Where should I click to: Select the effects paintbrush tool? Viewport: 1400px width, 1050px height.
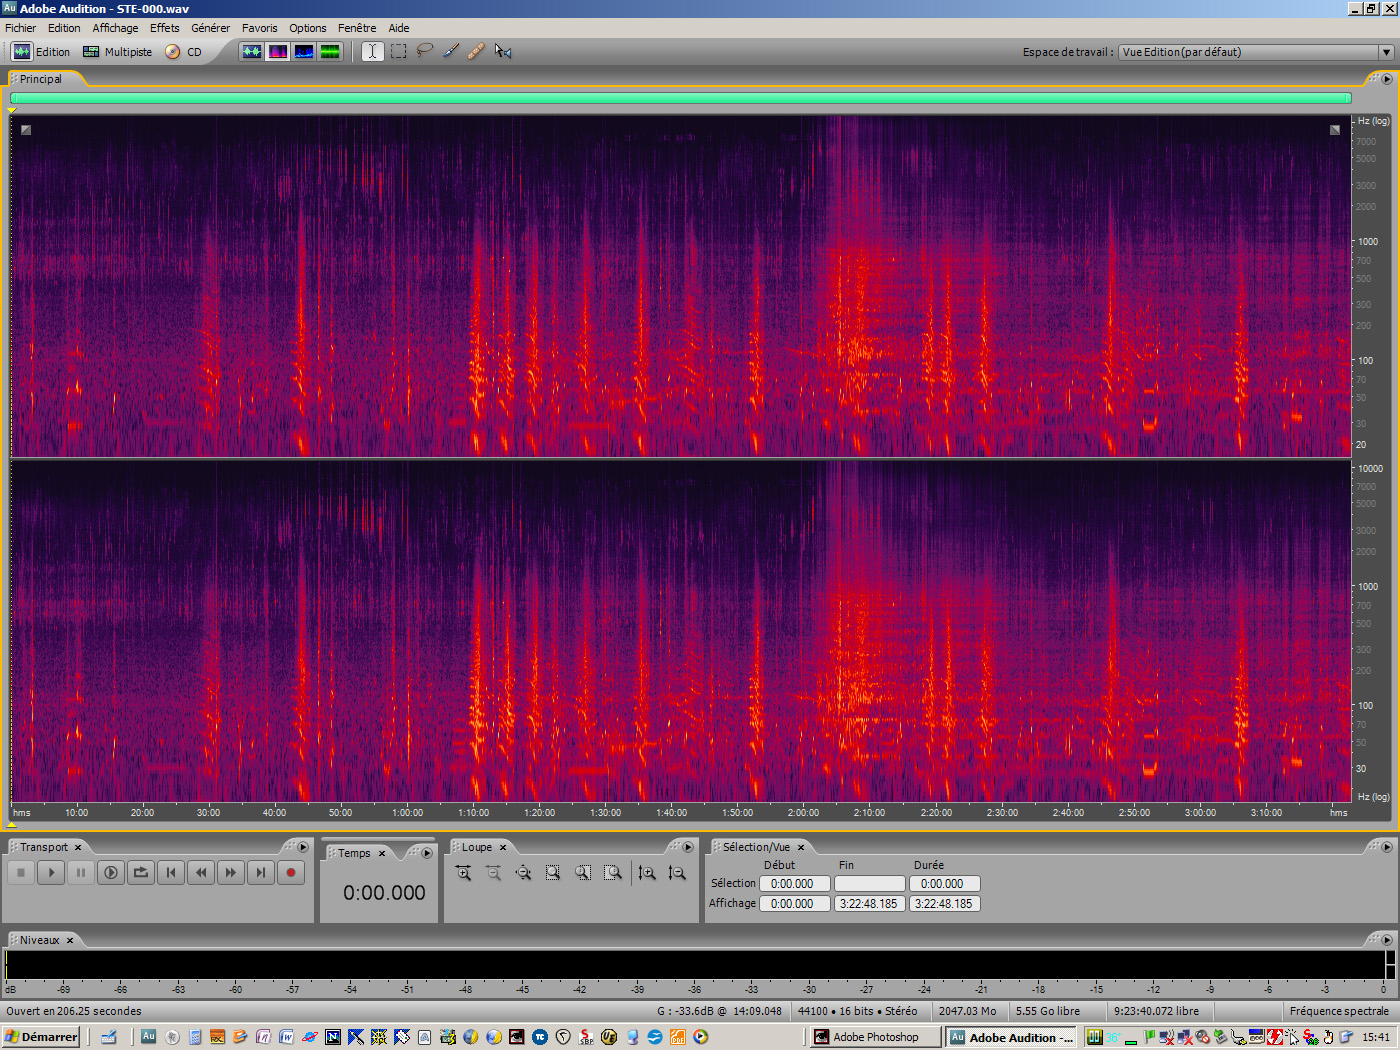pos(450,51)
